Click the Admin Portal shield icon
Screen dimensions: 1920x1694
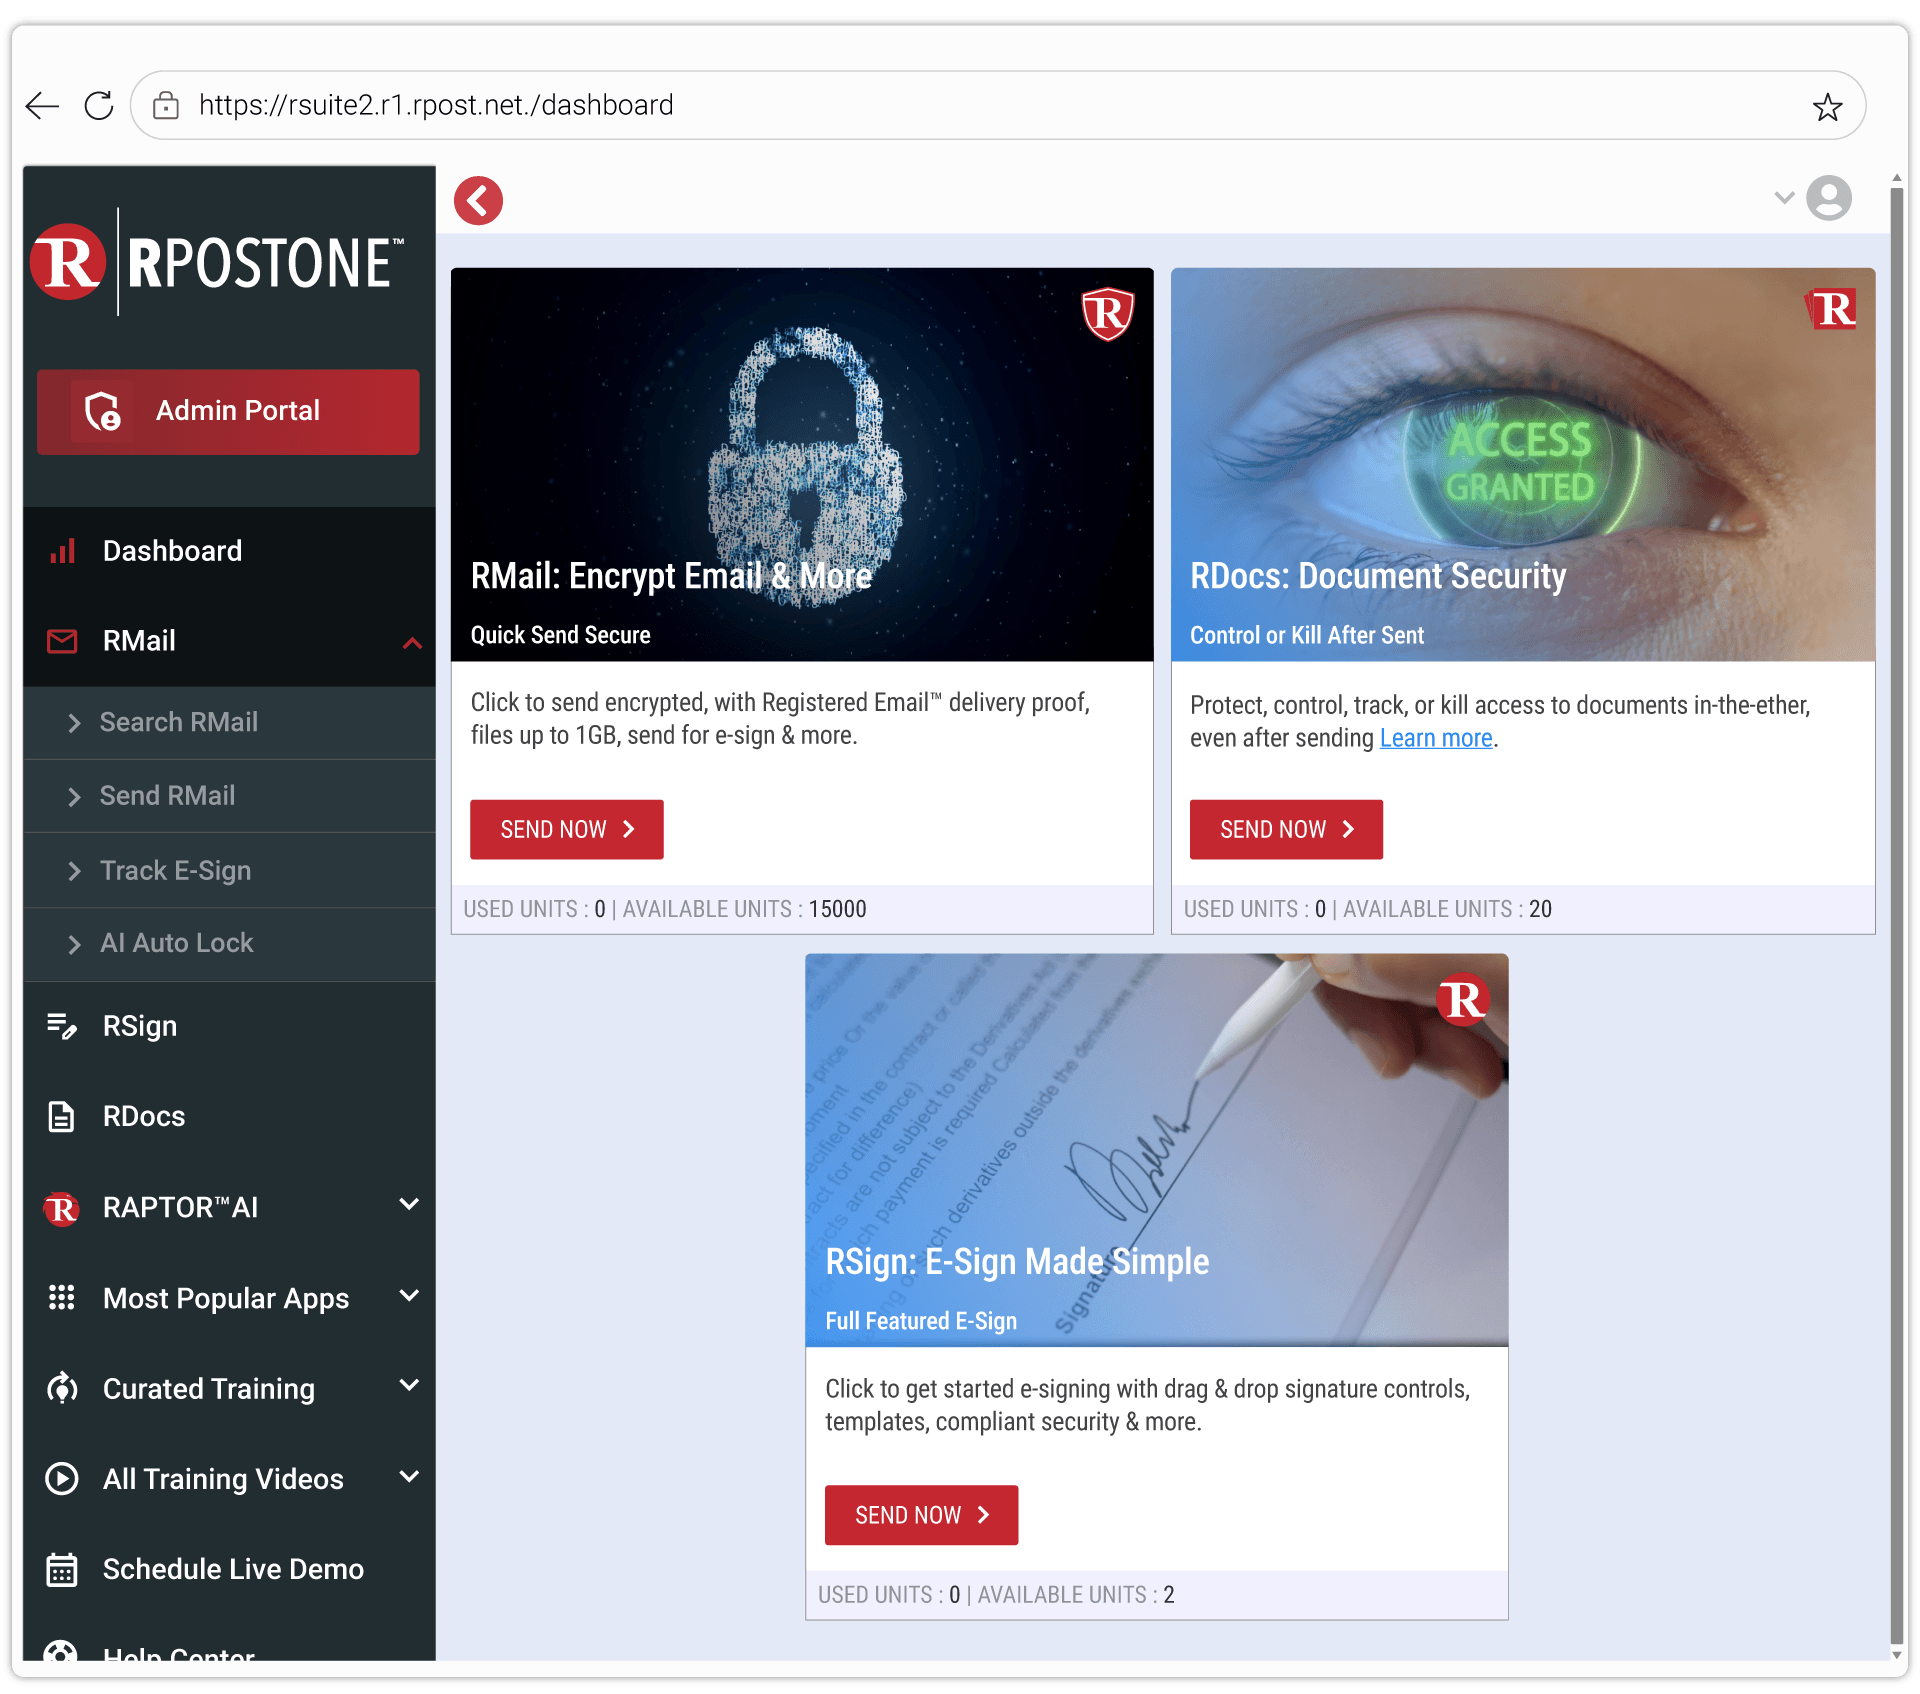pos(103,411)
